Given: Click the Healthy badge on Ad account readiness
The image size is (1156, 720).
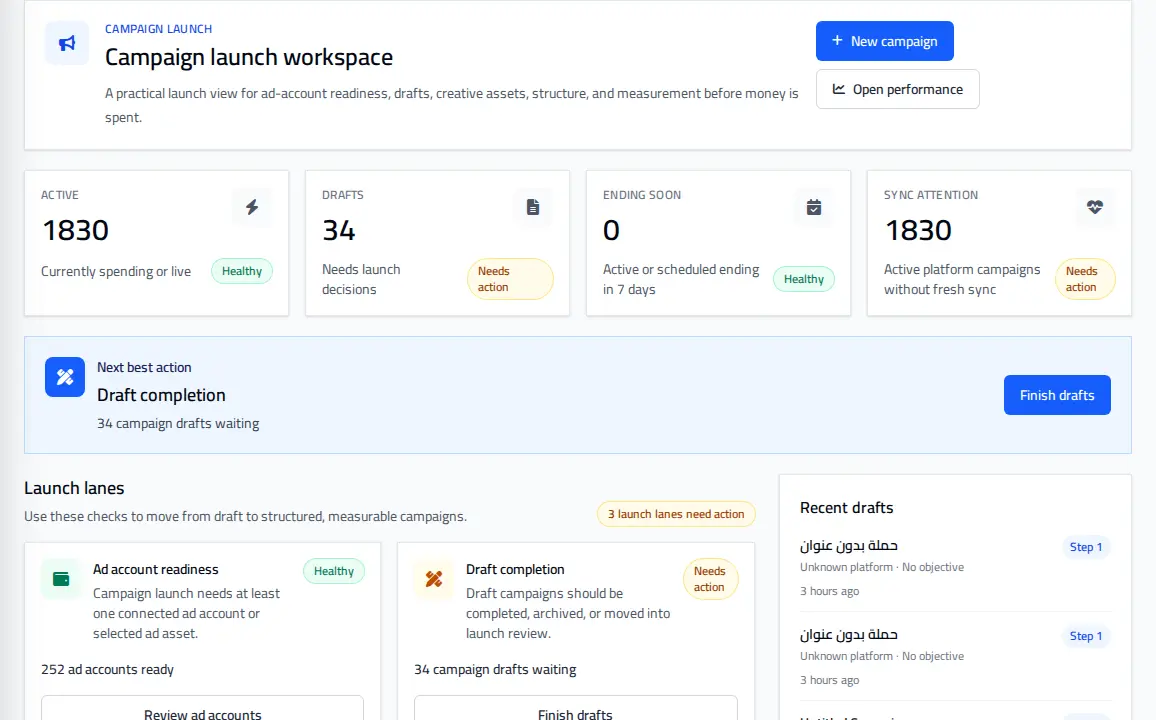Looking at the screenshot, I should coord(334,571).
